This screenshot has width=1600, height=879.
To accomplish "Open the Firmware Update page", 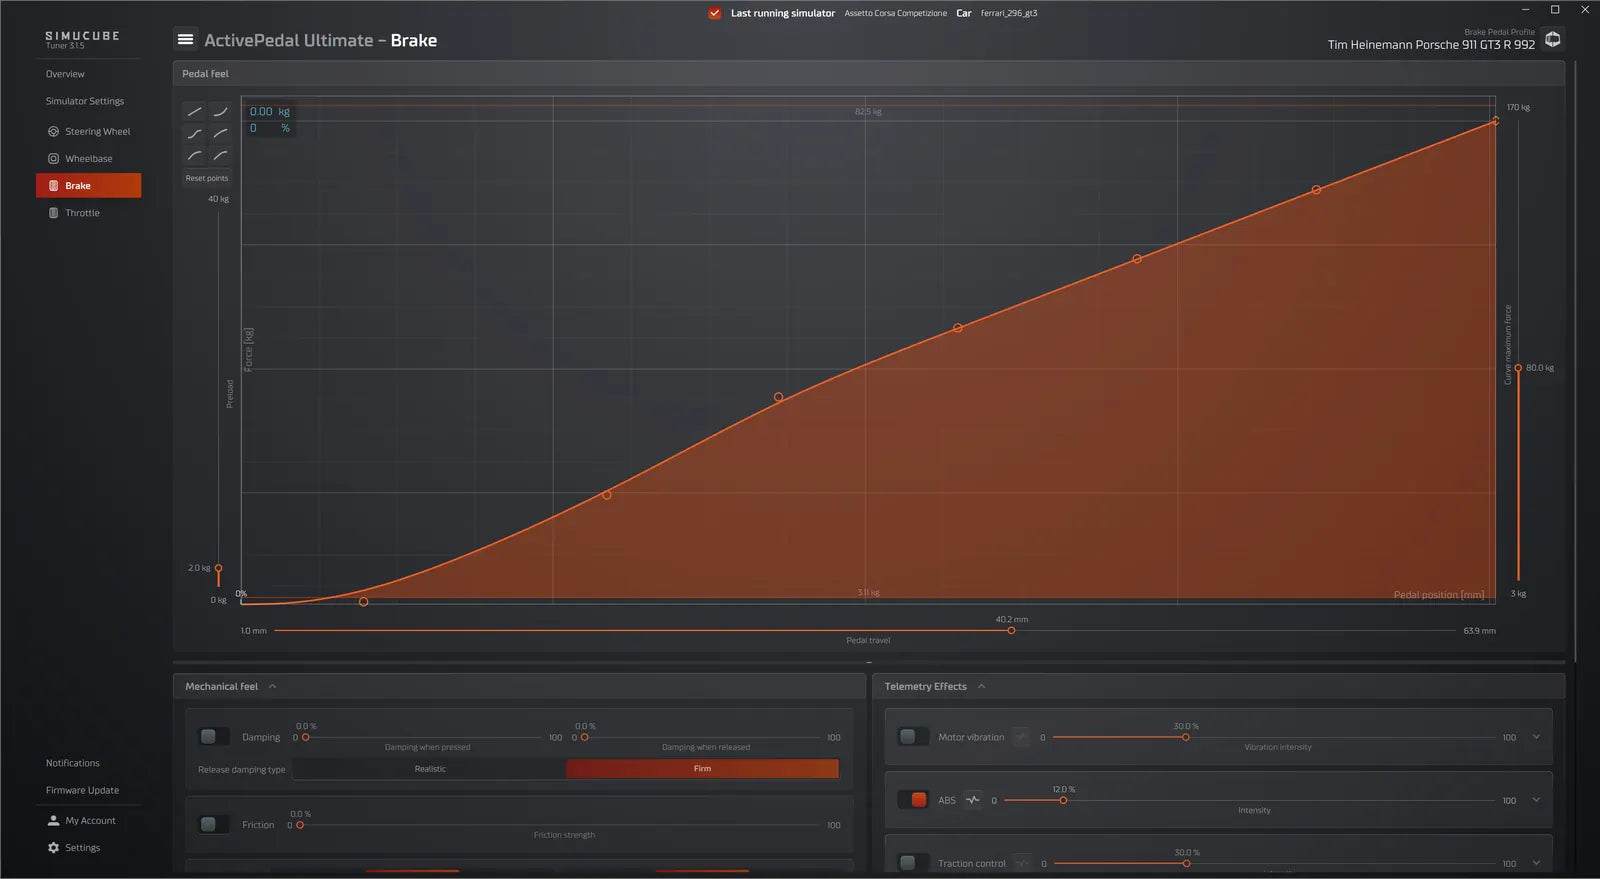I will click(x=82, y=790).
